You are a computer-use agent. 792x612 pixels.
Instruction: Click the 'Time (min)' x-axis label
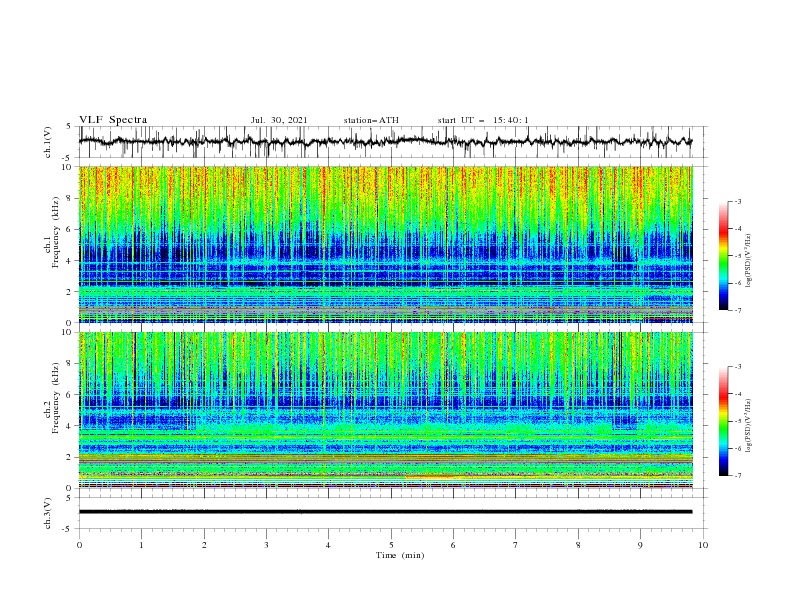coord(400,555)
